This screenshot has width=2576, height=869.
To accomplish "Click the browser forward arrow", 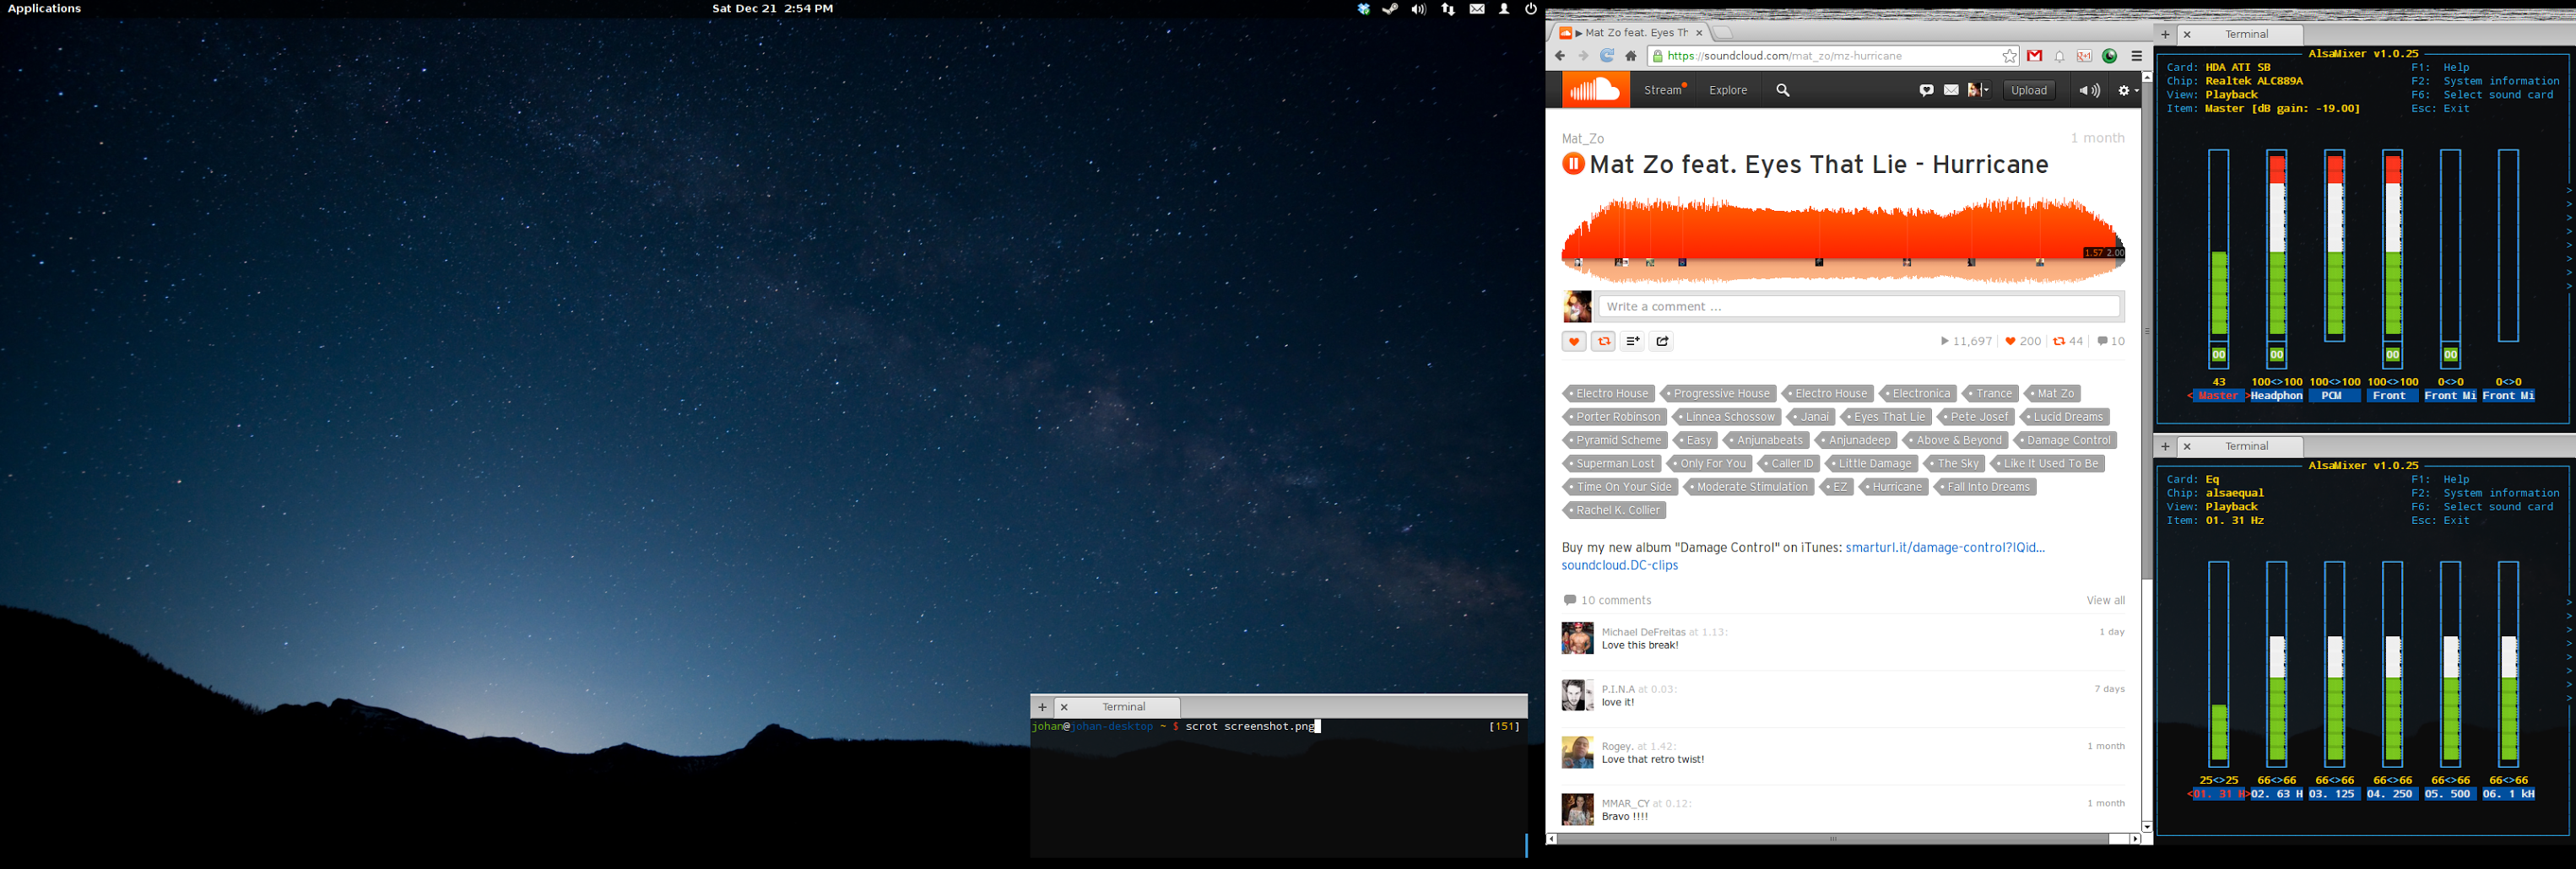I will [1583, 56].
